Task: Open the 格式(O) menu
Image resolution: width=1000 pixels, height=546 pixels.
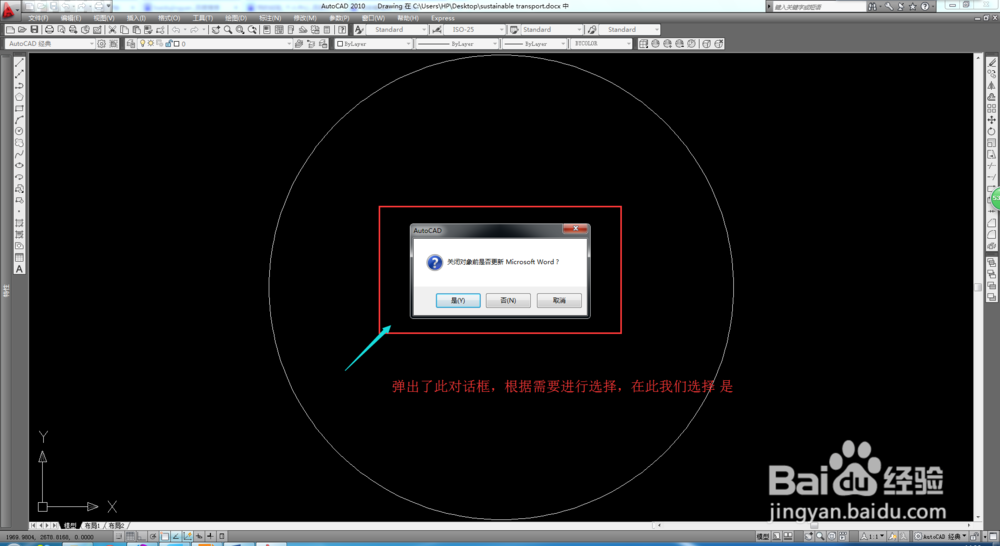Action: (169, 18)
